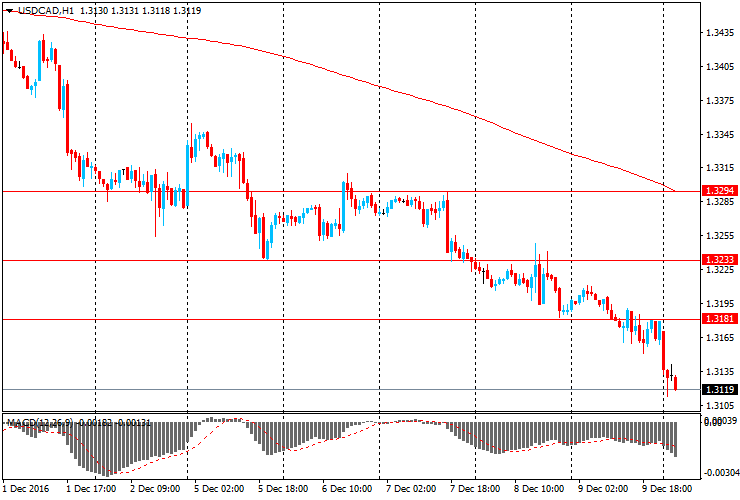This screenshot has width=740, height=500.
Task: Click the 8 Dec 10:00 time label
Action: pos(539,488)
